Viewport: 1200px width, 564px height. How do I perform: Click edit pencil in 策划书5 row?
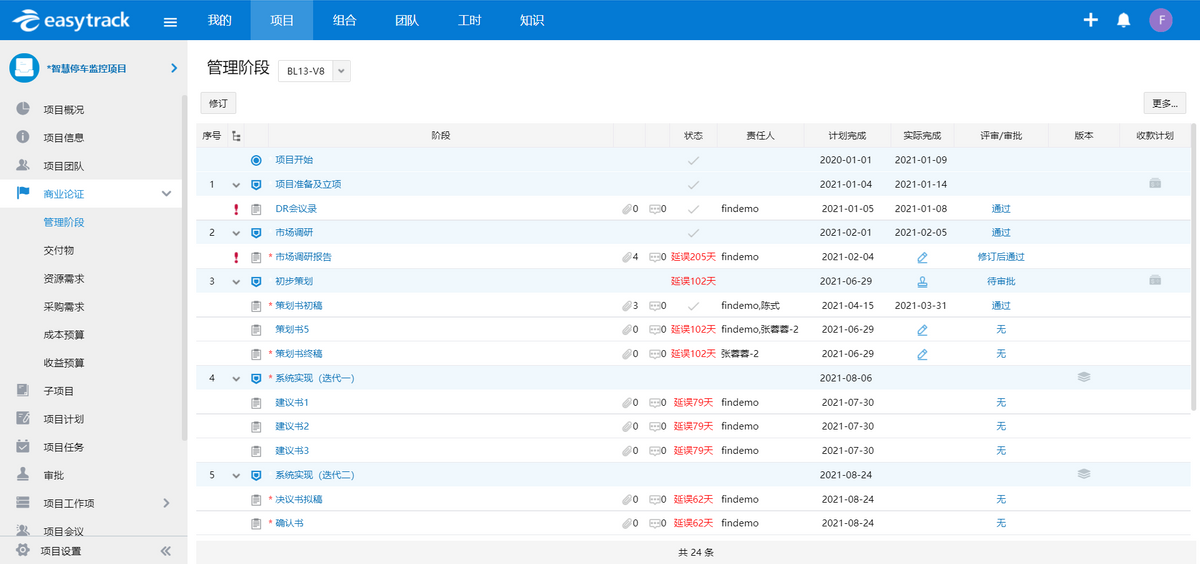[922, 329]
